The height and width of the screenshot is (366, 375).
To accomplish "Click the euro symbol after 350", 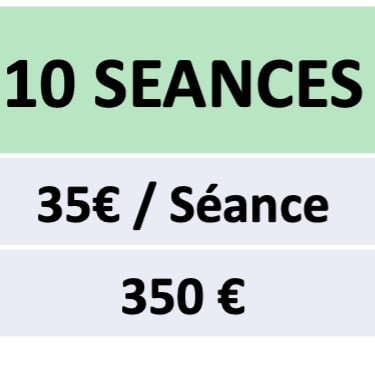I will [x=232, y=297].
